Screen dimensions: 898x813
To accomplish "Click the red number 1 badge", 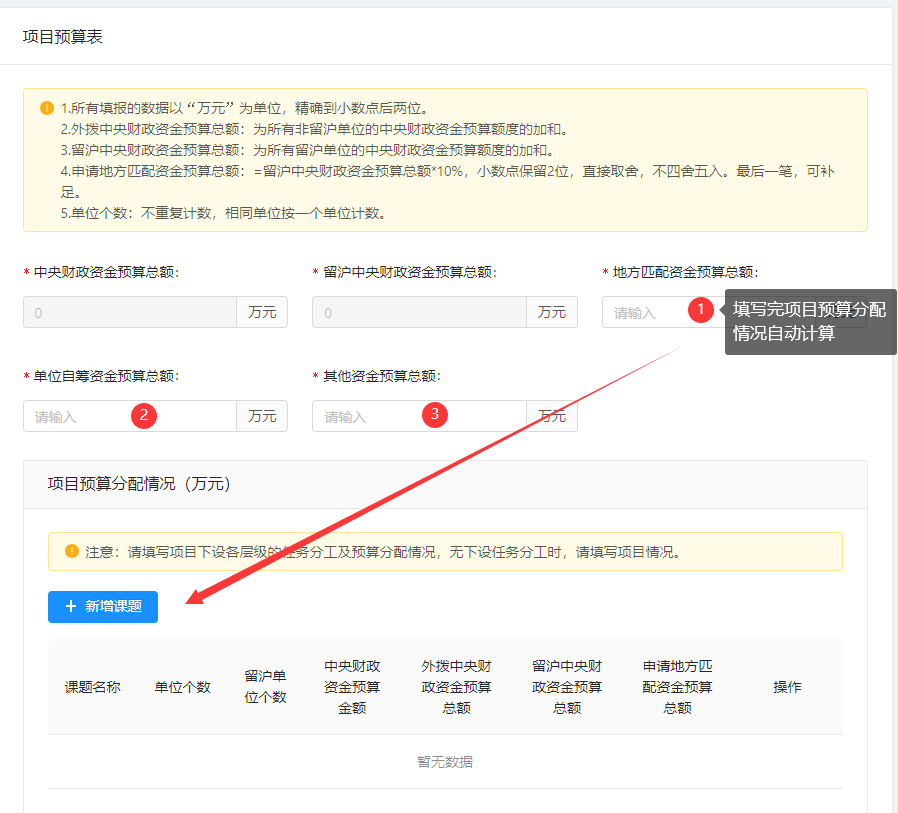I will tap(701, 310).
